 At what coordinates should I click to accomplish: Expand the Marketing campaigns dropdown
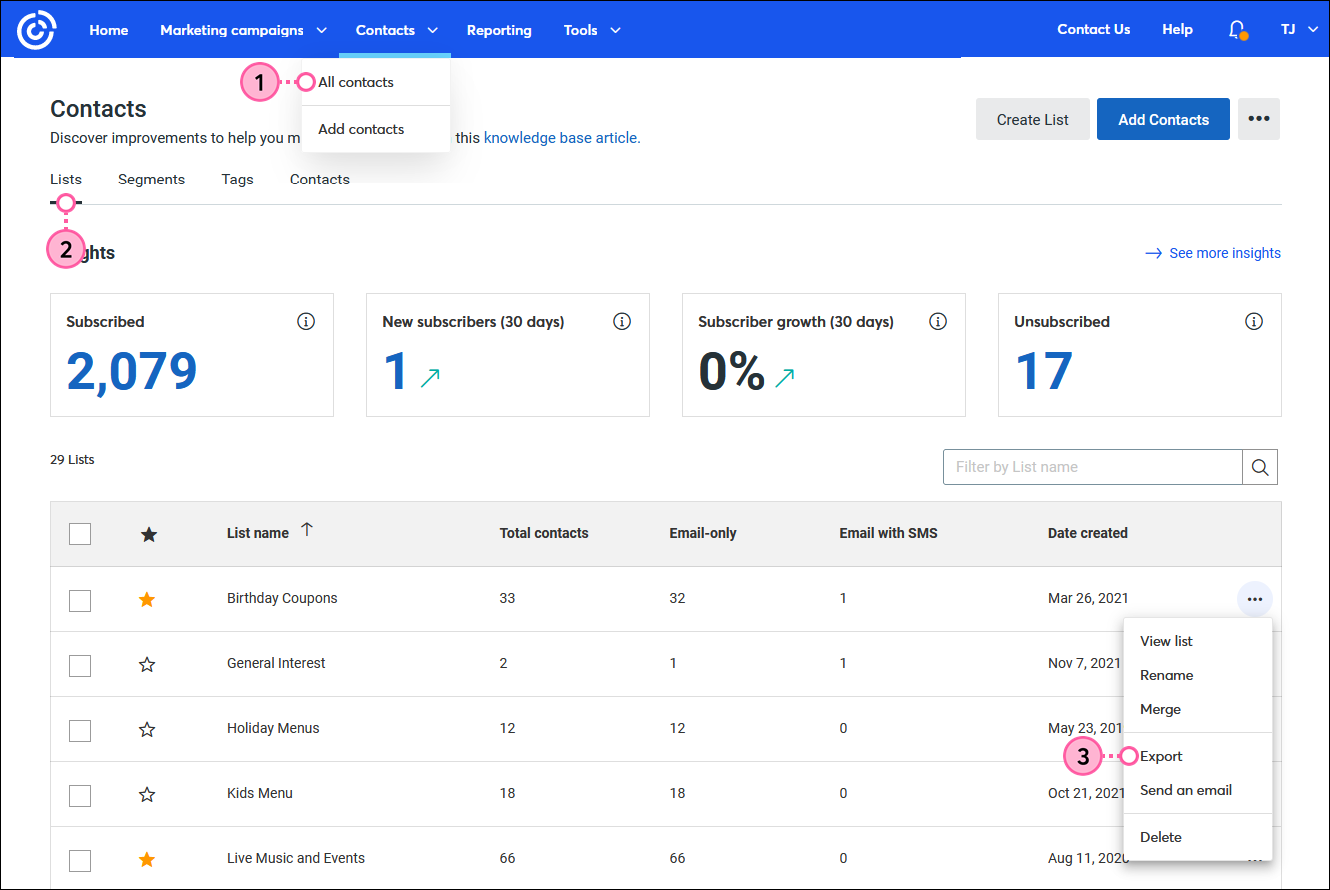[243, 30]
